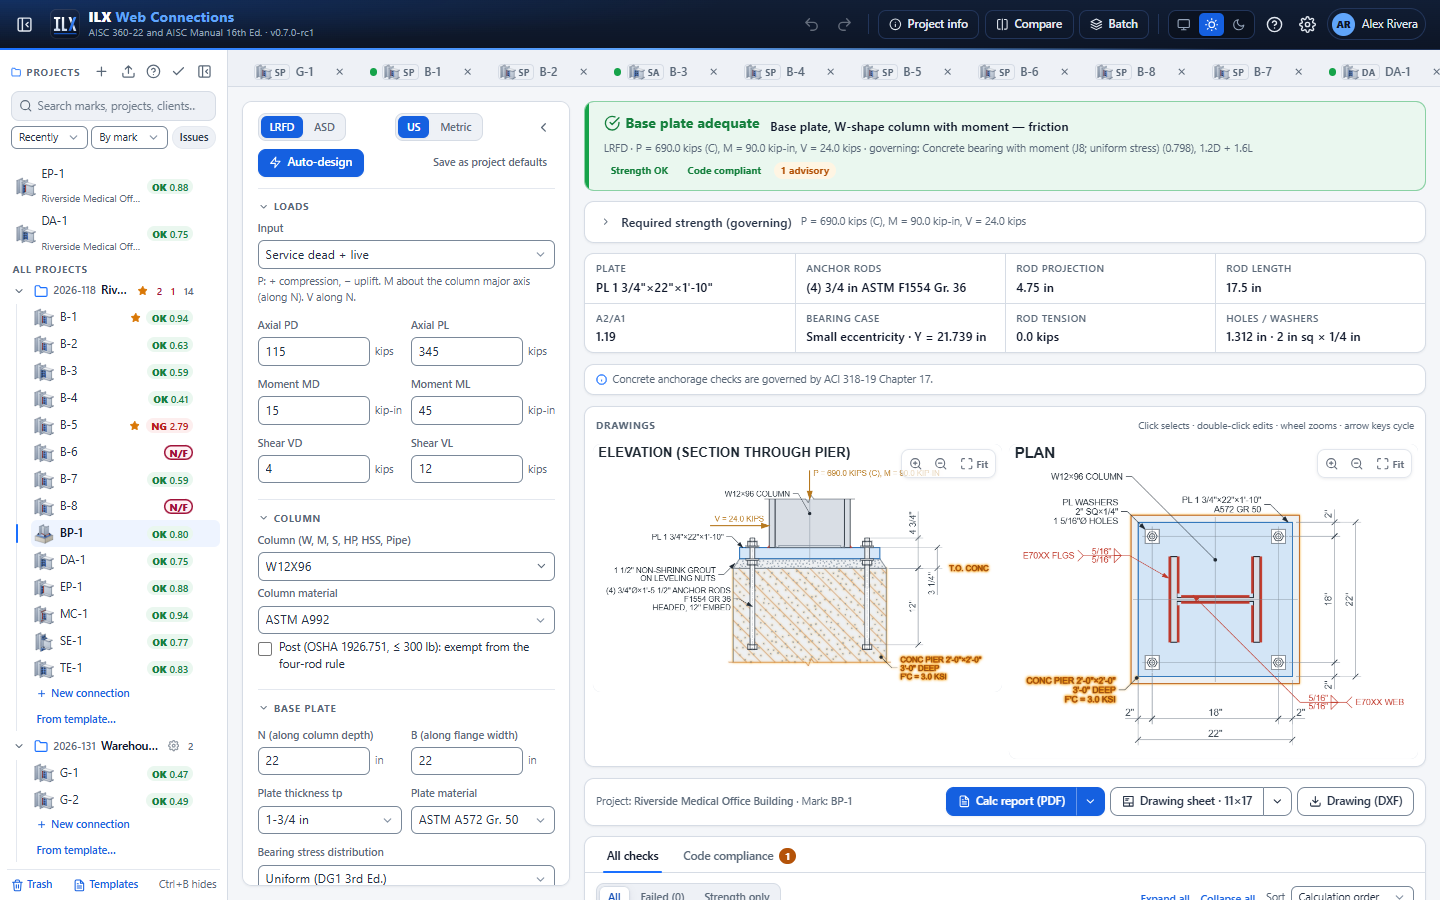Viewport: 1440px width, 900px height.
Task: Collapse the LOADS section
Action: 264,207
